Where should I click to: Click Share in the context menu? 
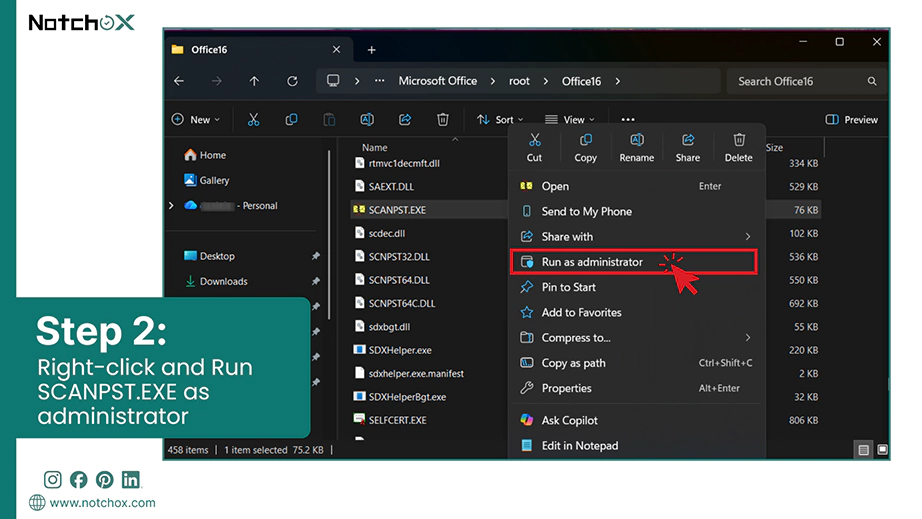687,148
